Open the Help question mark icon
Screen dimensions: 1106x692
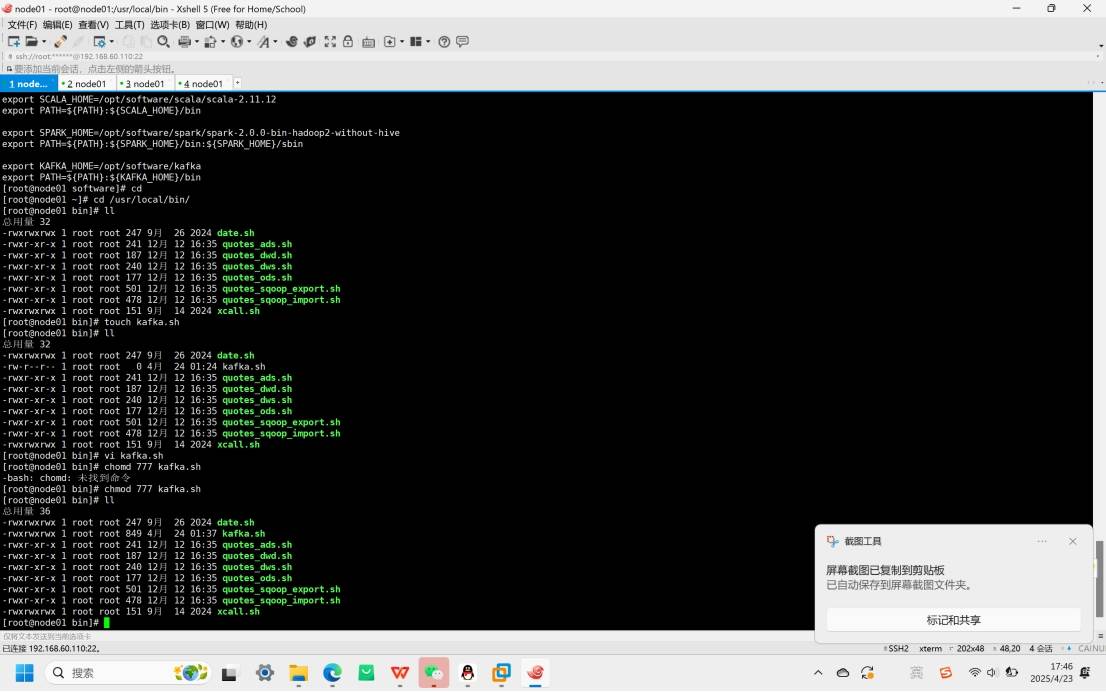(444, 42)
